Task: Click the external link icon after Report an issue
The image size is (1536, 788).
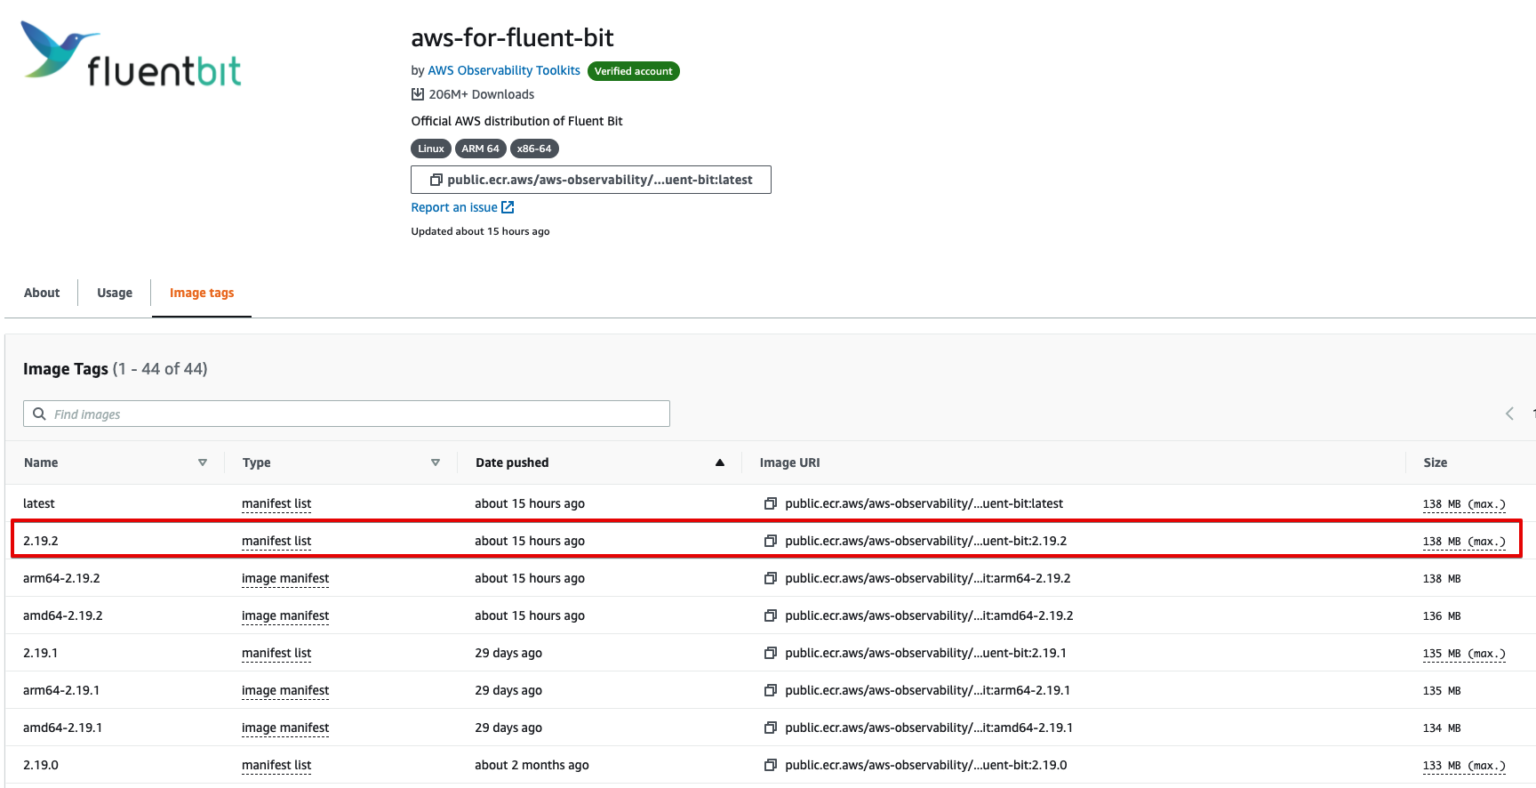Action: pyautogui.click(x=508, y=207)
